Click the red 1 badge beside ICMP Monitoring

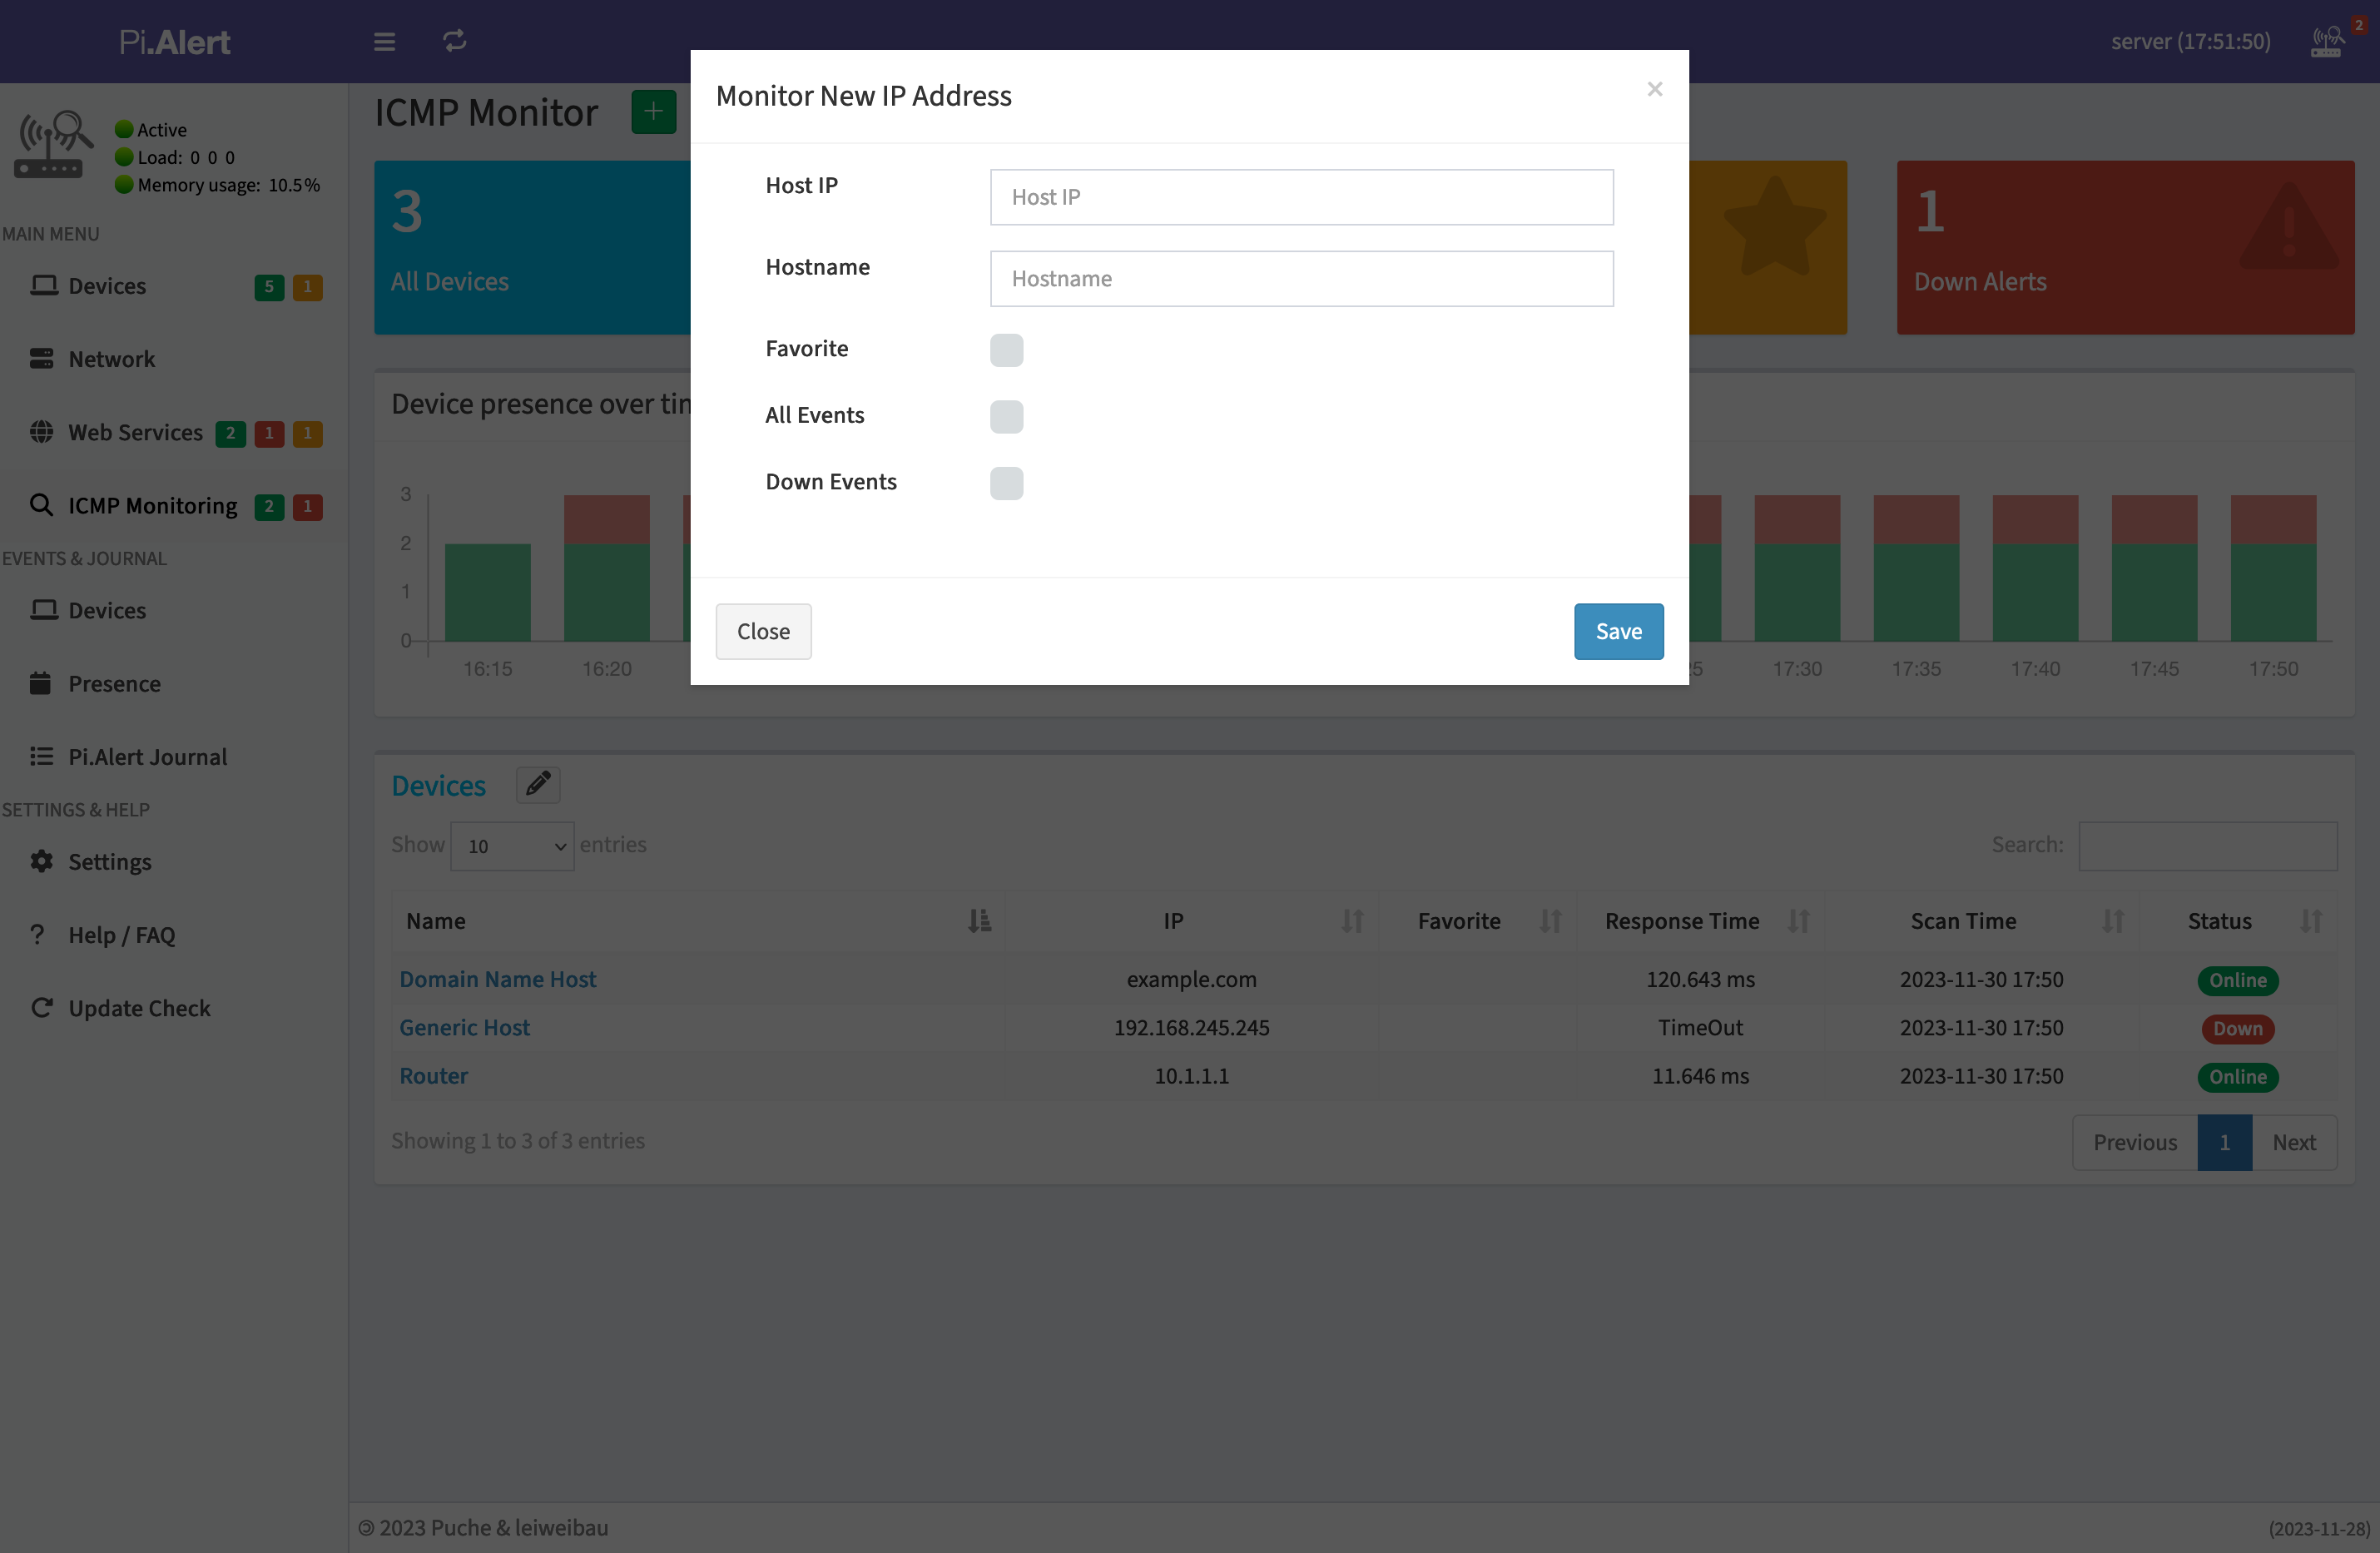pos(307,507)
